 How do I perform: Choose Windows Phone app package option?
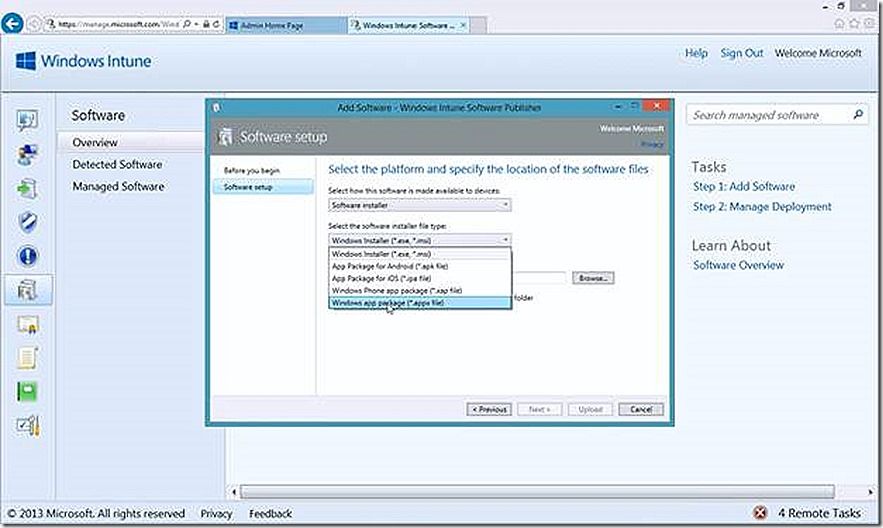pyautogui.click(x=420, y=290)
